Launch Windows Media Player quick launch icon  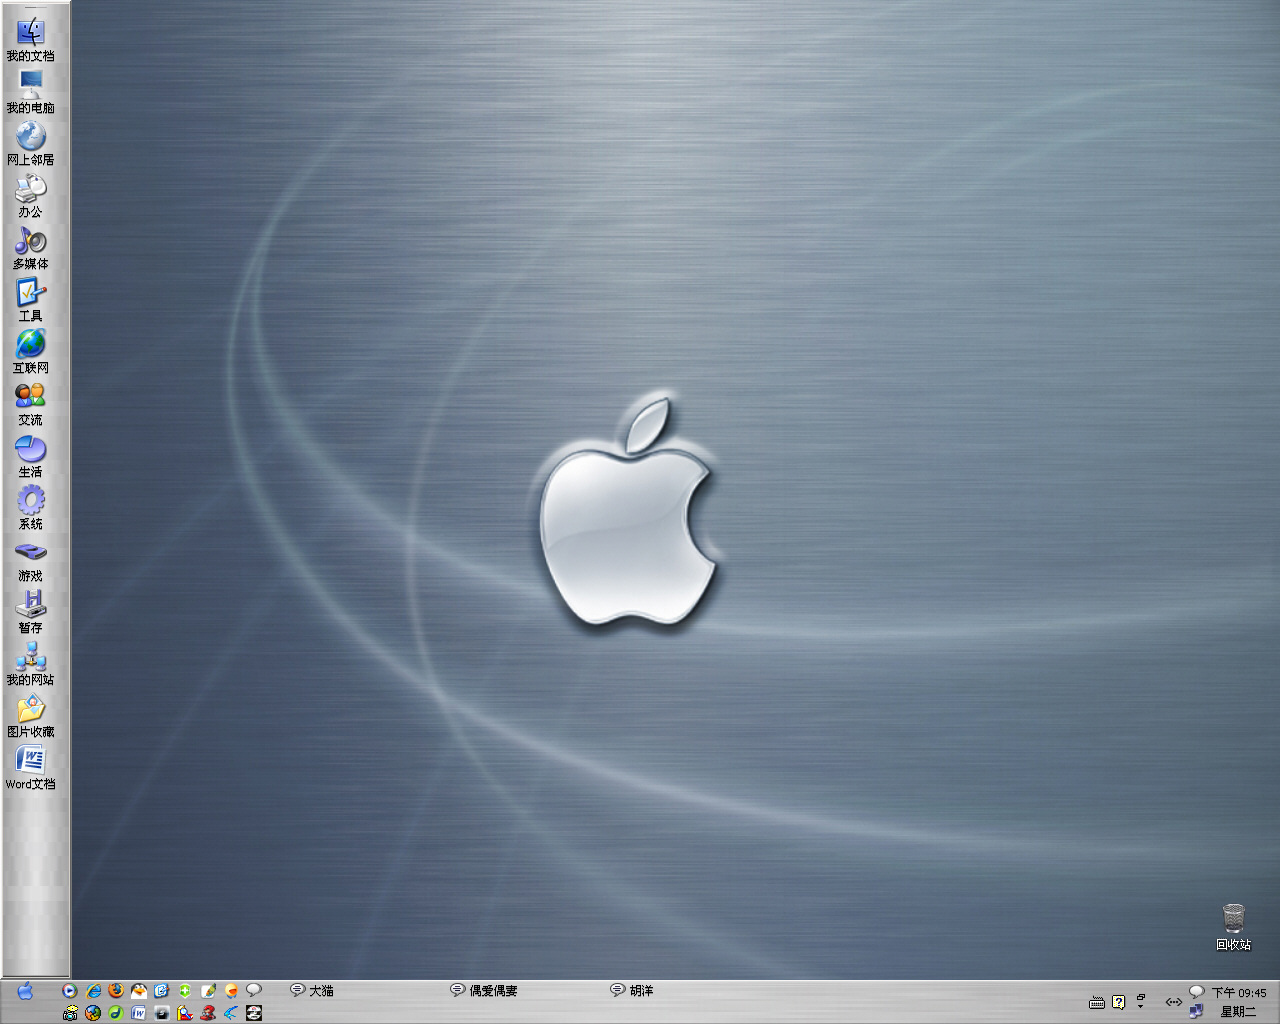click(70, 990)
